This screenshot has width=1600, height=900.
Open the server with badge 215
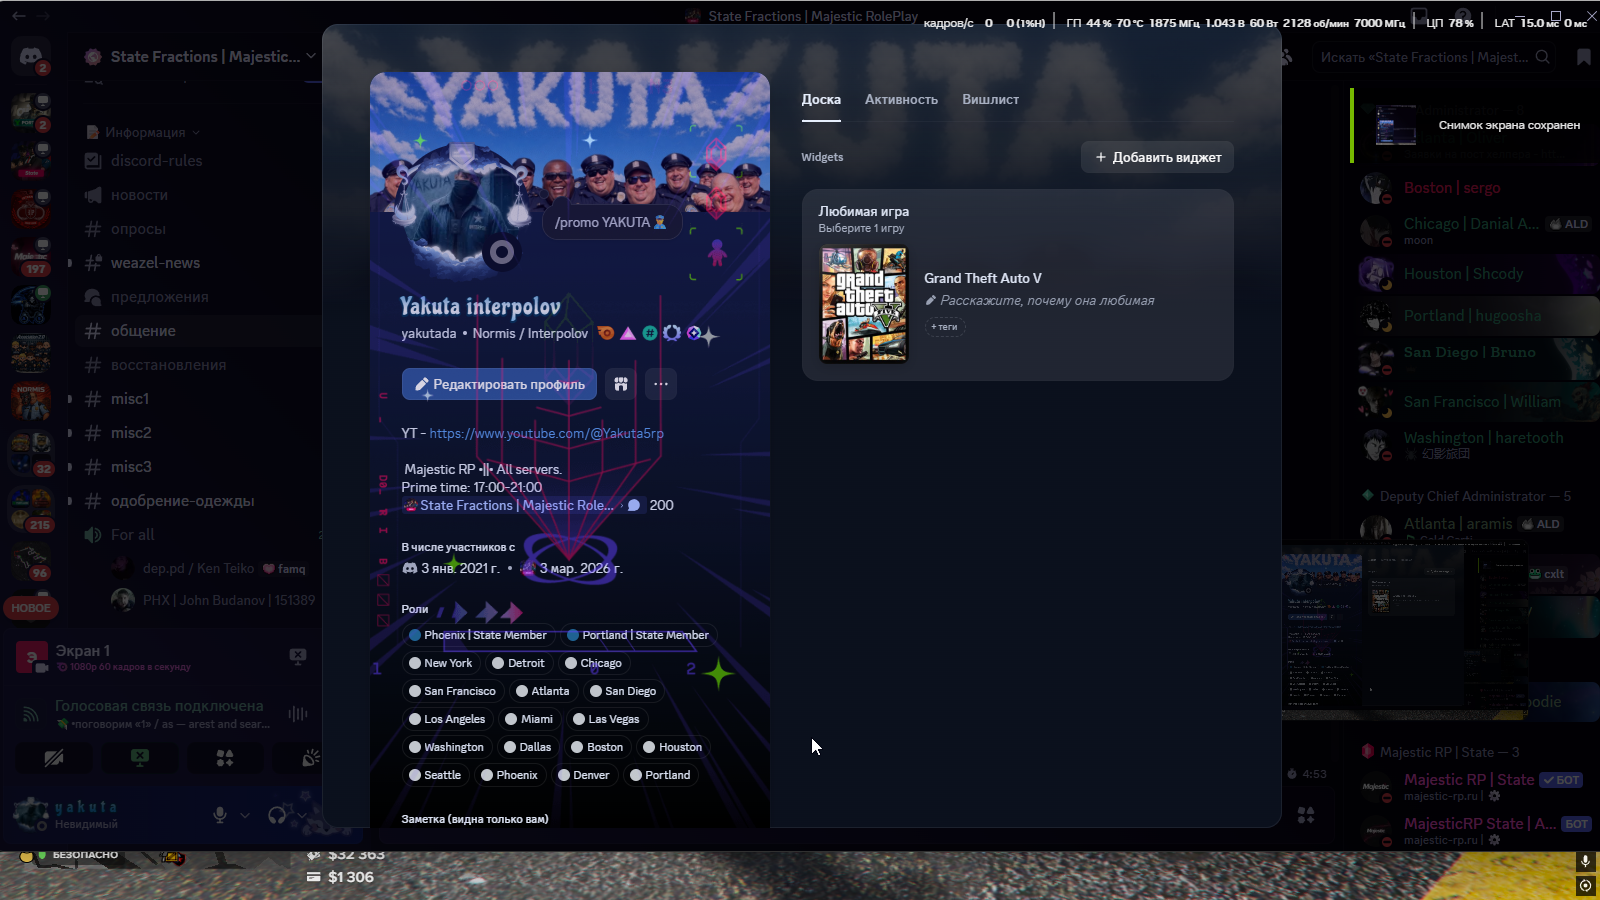pyautogui.click(x=31, y=508)
